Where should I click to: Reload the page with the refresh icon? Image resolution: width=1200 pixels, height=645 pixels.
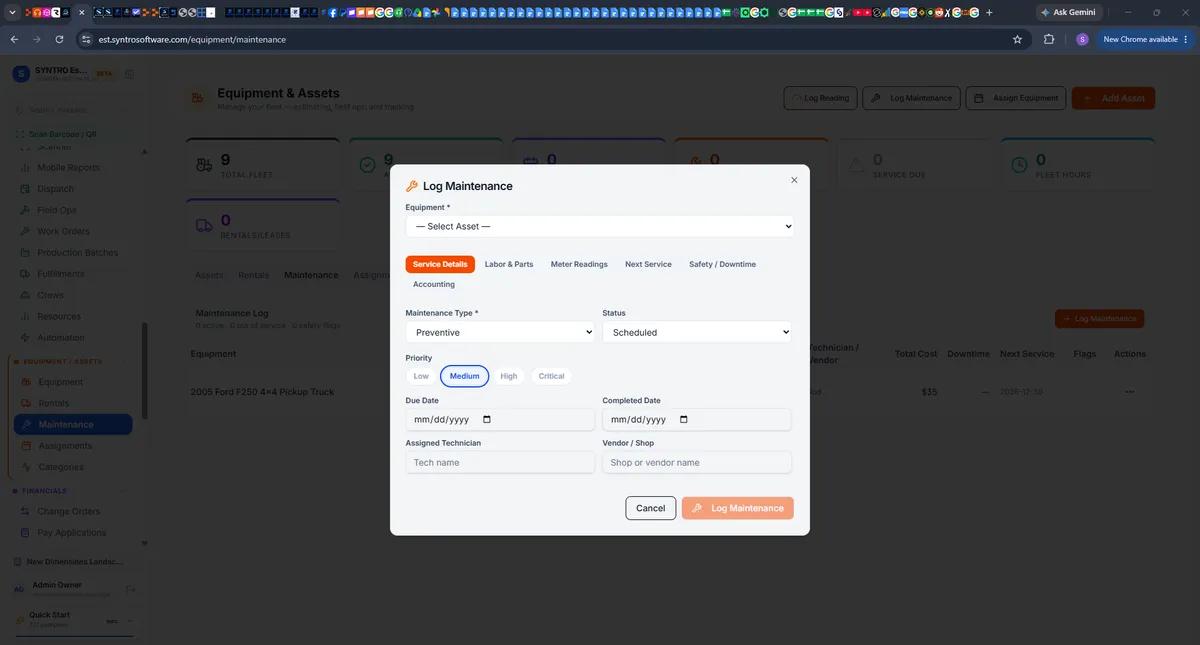[x=60, y=39]
